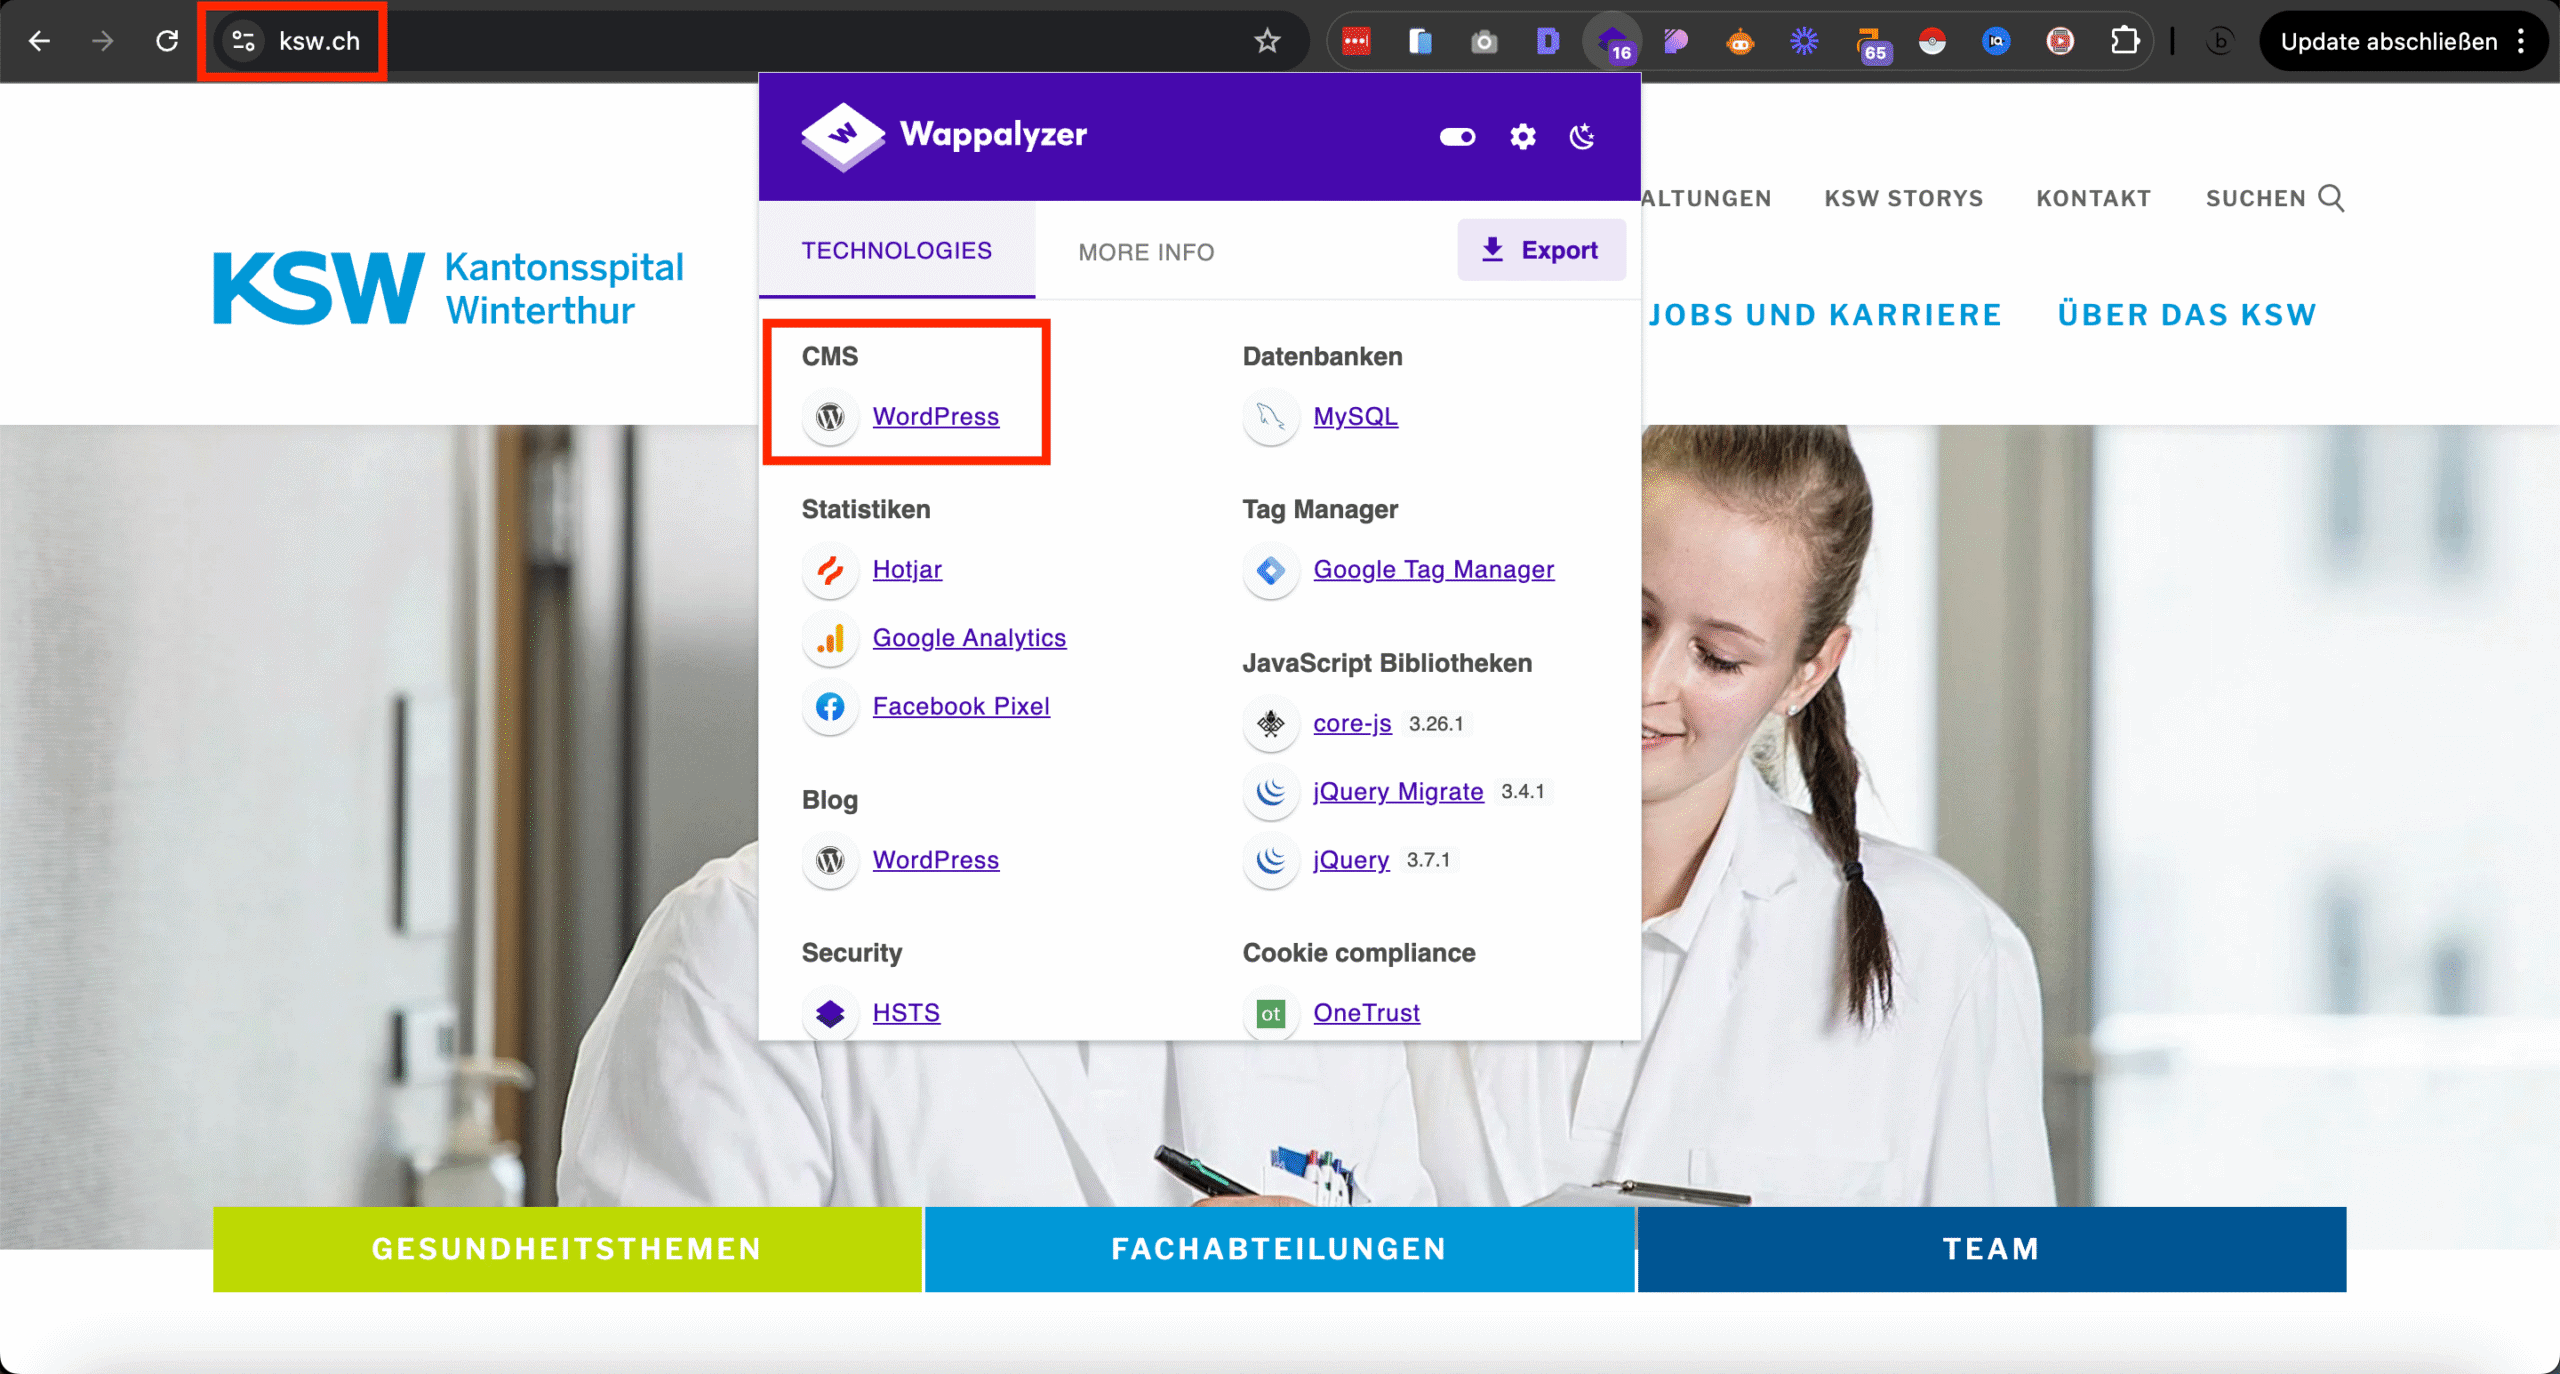Click the Hotjar flame icon
This screenshot has width=2560, height=1374.
pyautogui.click(x=830, y=569)
